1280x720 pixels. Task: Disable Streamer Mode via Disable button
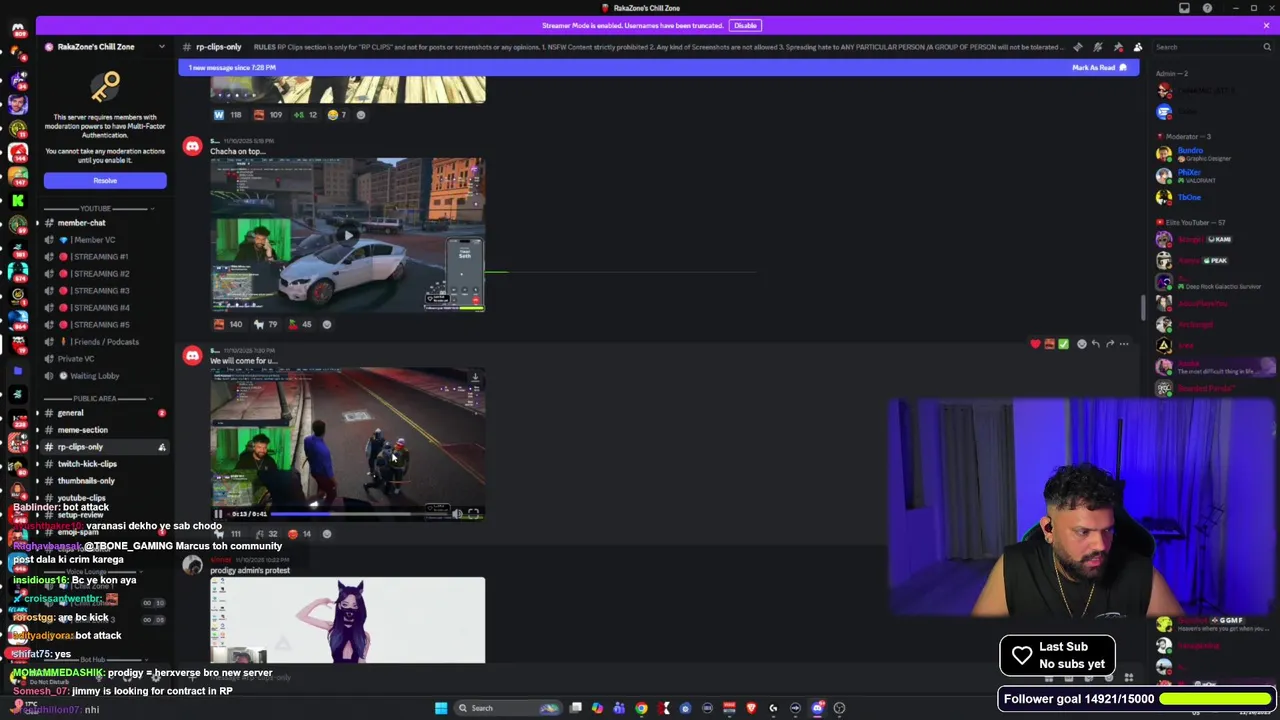[745, 25]
